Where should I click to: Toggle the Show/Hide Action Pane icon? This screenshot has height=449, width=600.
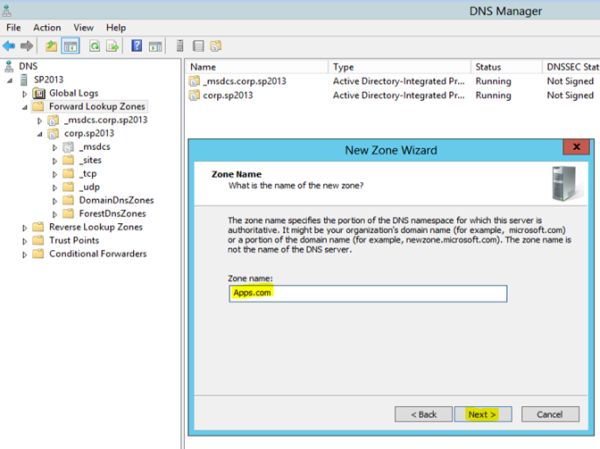coord(155,47)
